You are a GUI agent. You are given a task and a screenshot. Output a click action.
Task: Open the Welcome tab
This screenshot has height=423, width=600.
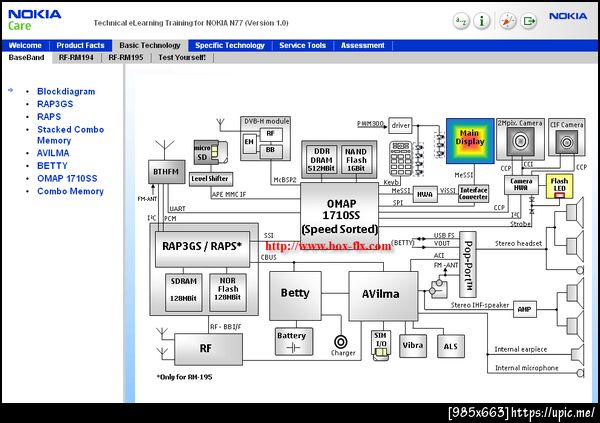(x=25, y=46)
